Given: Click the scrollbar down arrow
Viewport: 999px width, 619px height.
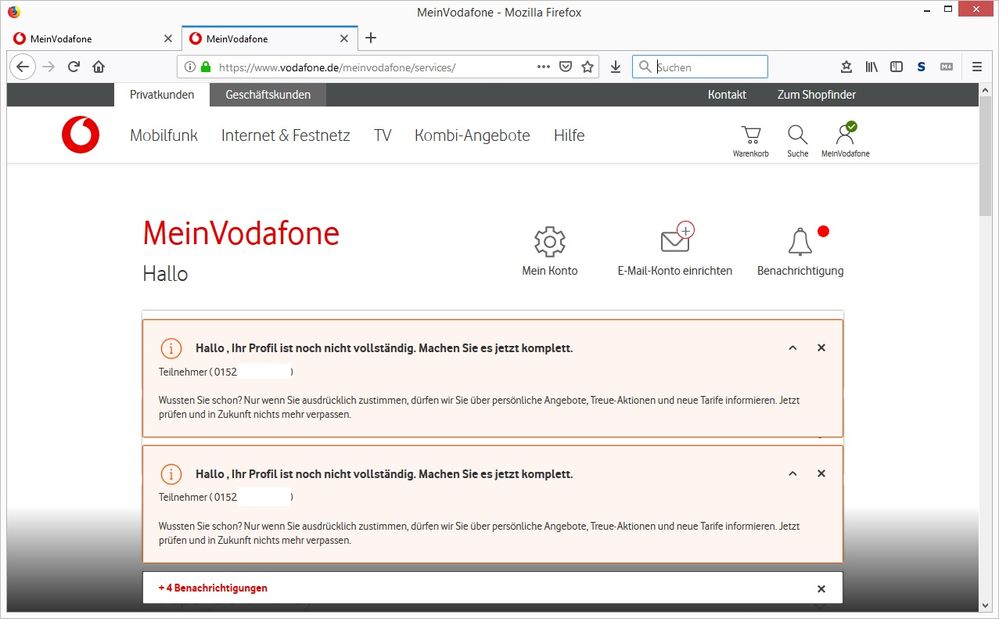Looking at the screenshot, I should coord(985,606).
